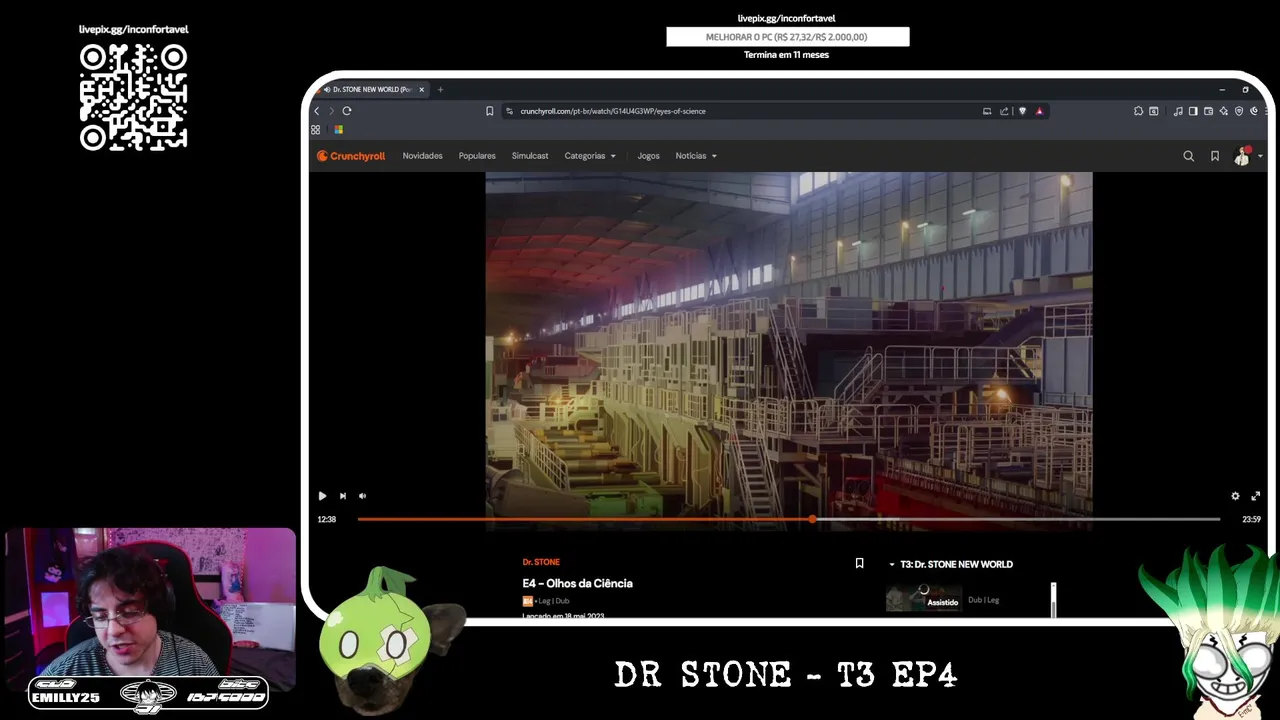The height and width of the screenshot is (720, 1280).
Task: Click the 12:38 elapsed time text
Action: [327, 519]
